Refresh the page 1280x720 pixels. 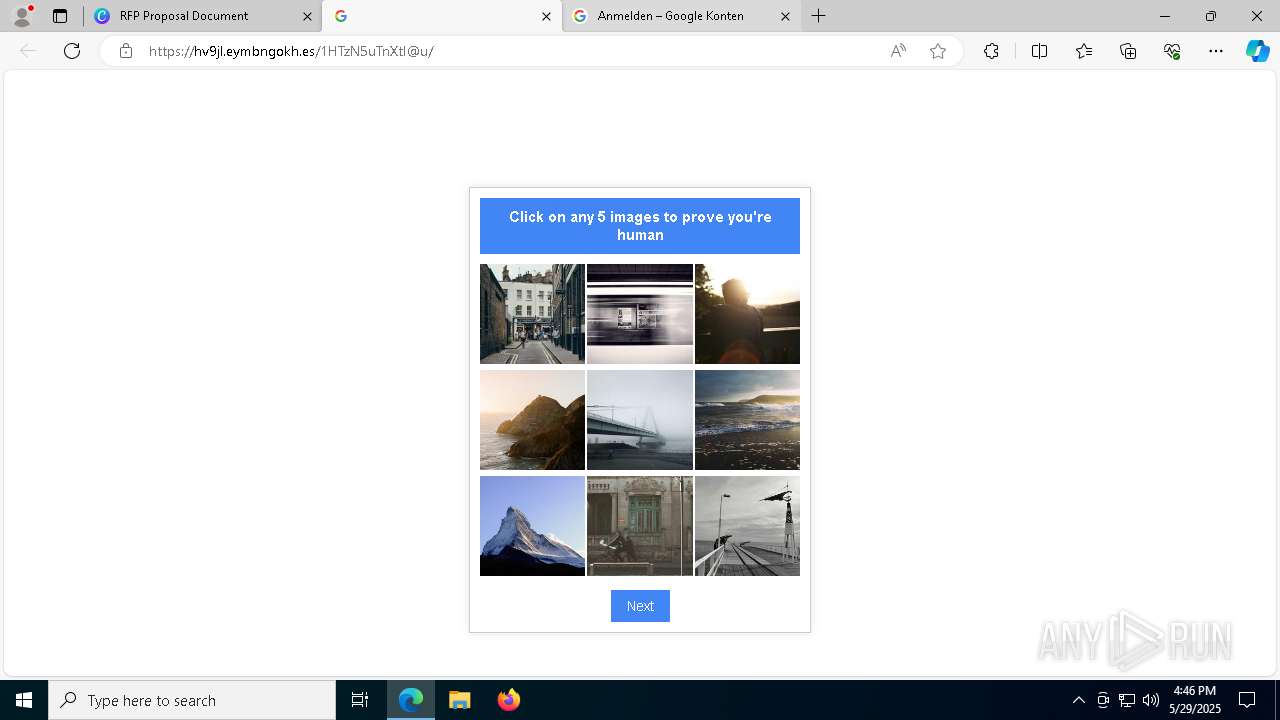coord(72,51)
